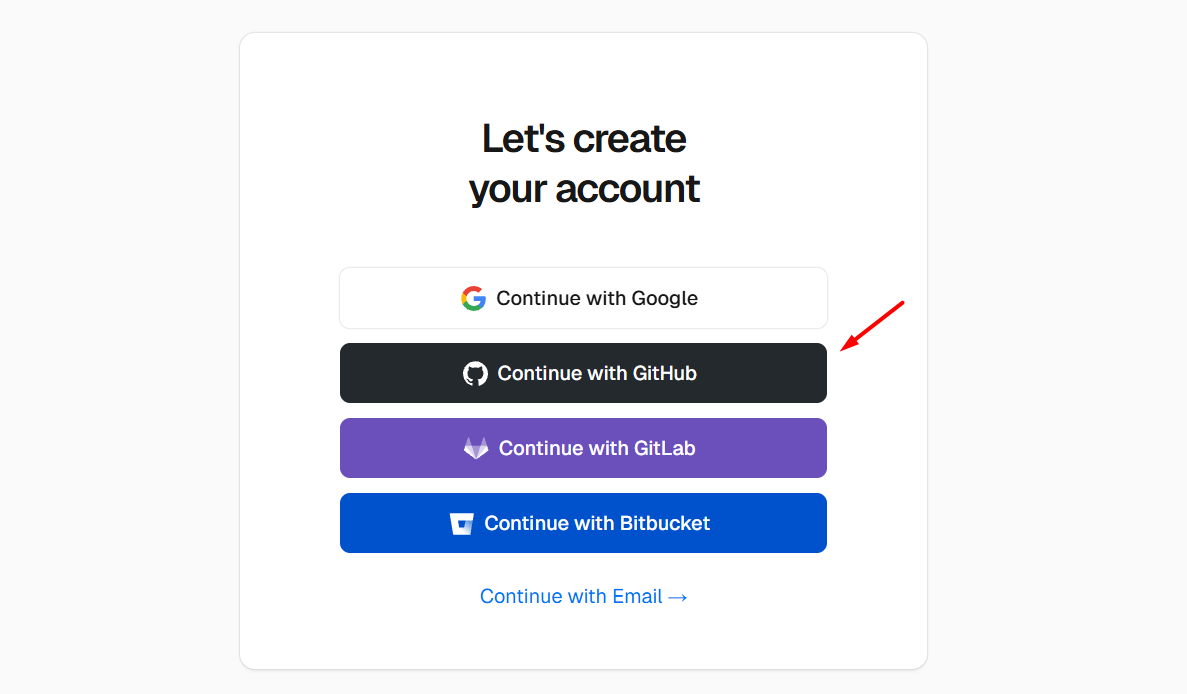Screen dimensions: 1187x694
Task: Sign up using Continue with Google
Action: 583,297
